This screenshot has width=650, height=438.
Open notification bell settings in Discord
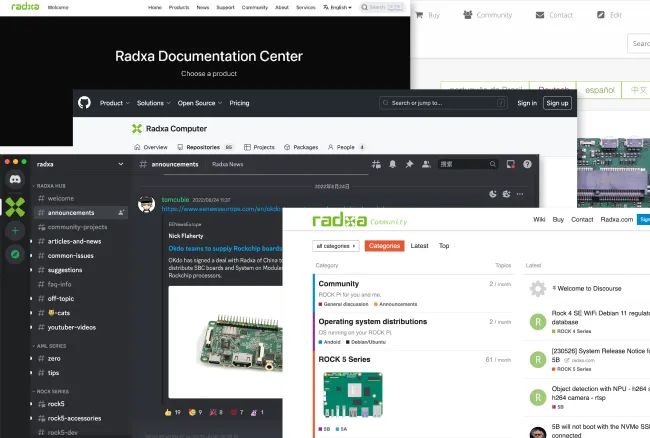point(393,164)
